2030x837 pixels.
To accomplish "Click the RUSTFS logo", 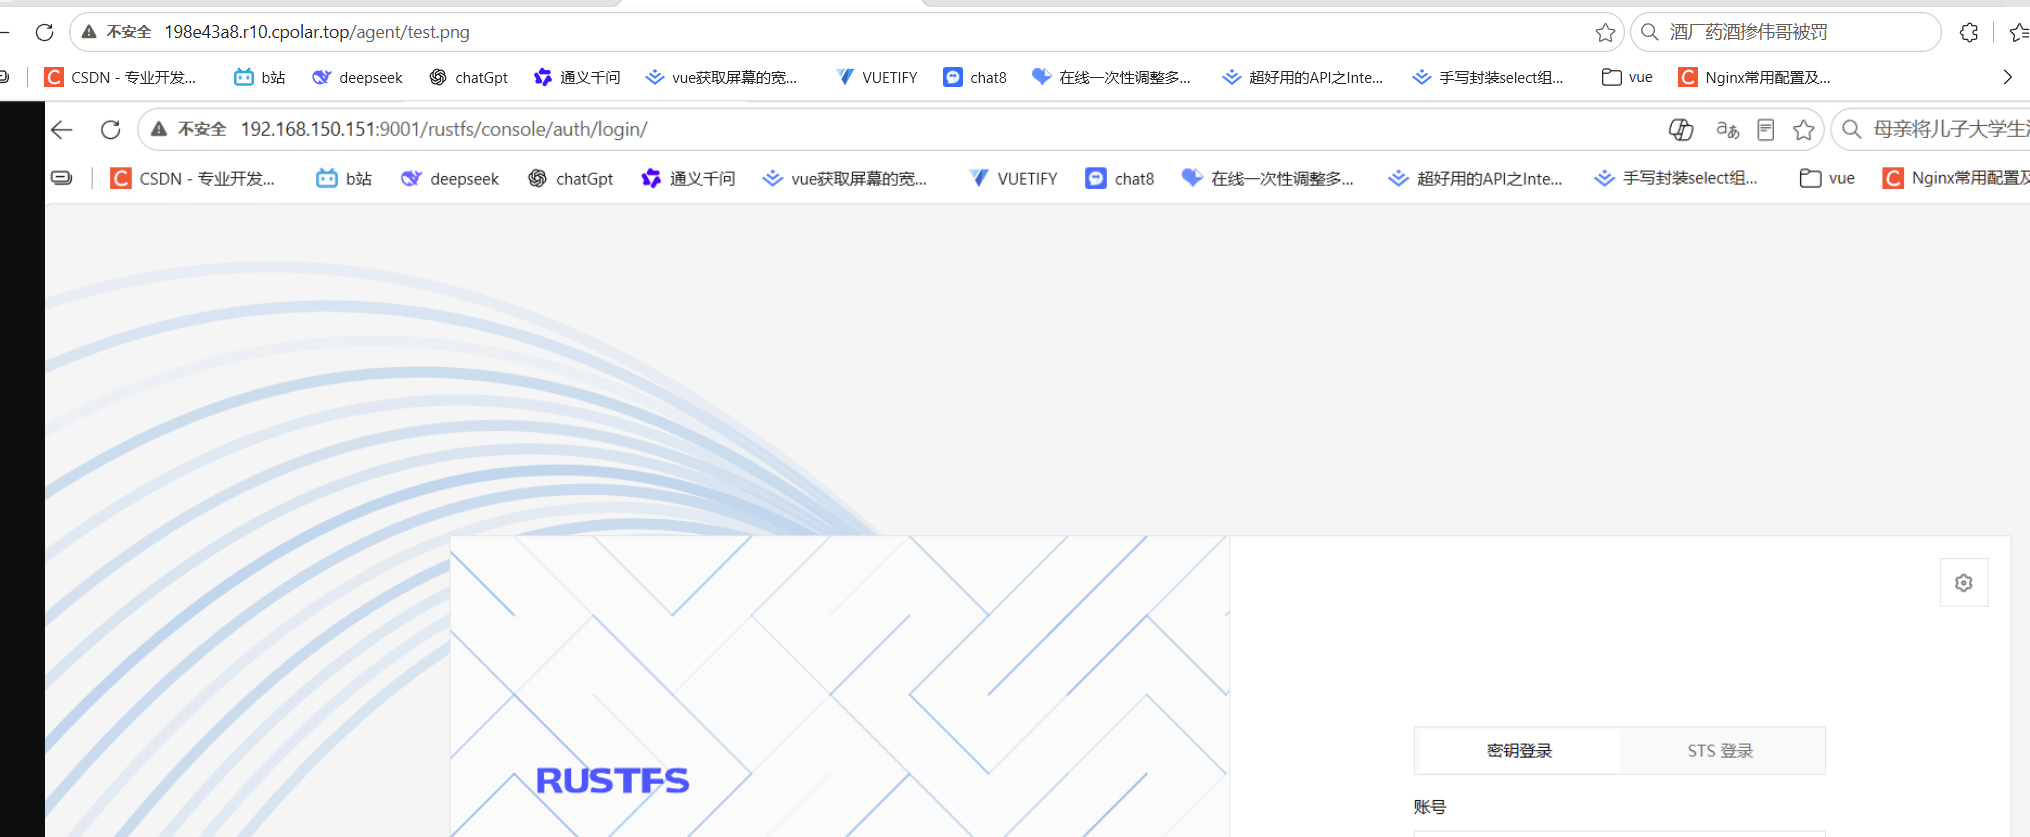I will click(x=612, y=780).
